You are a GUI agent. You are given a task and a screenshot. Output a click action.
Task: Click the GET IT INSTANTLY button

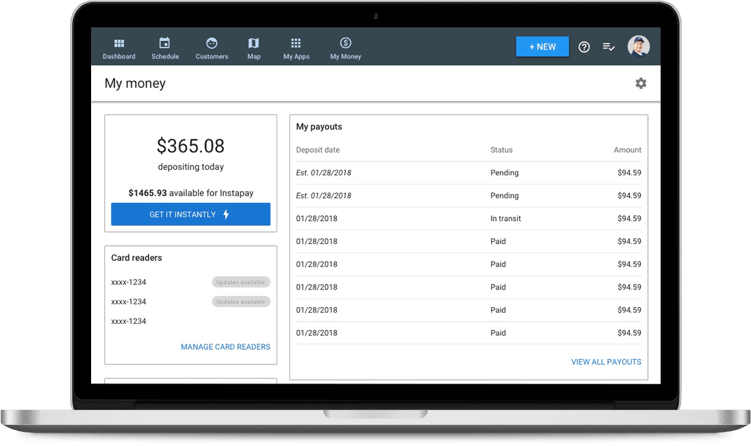tap(191, 214)
